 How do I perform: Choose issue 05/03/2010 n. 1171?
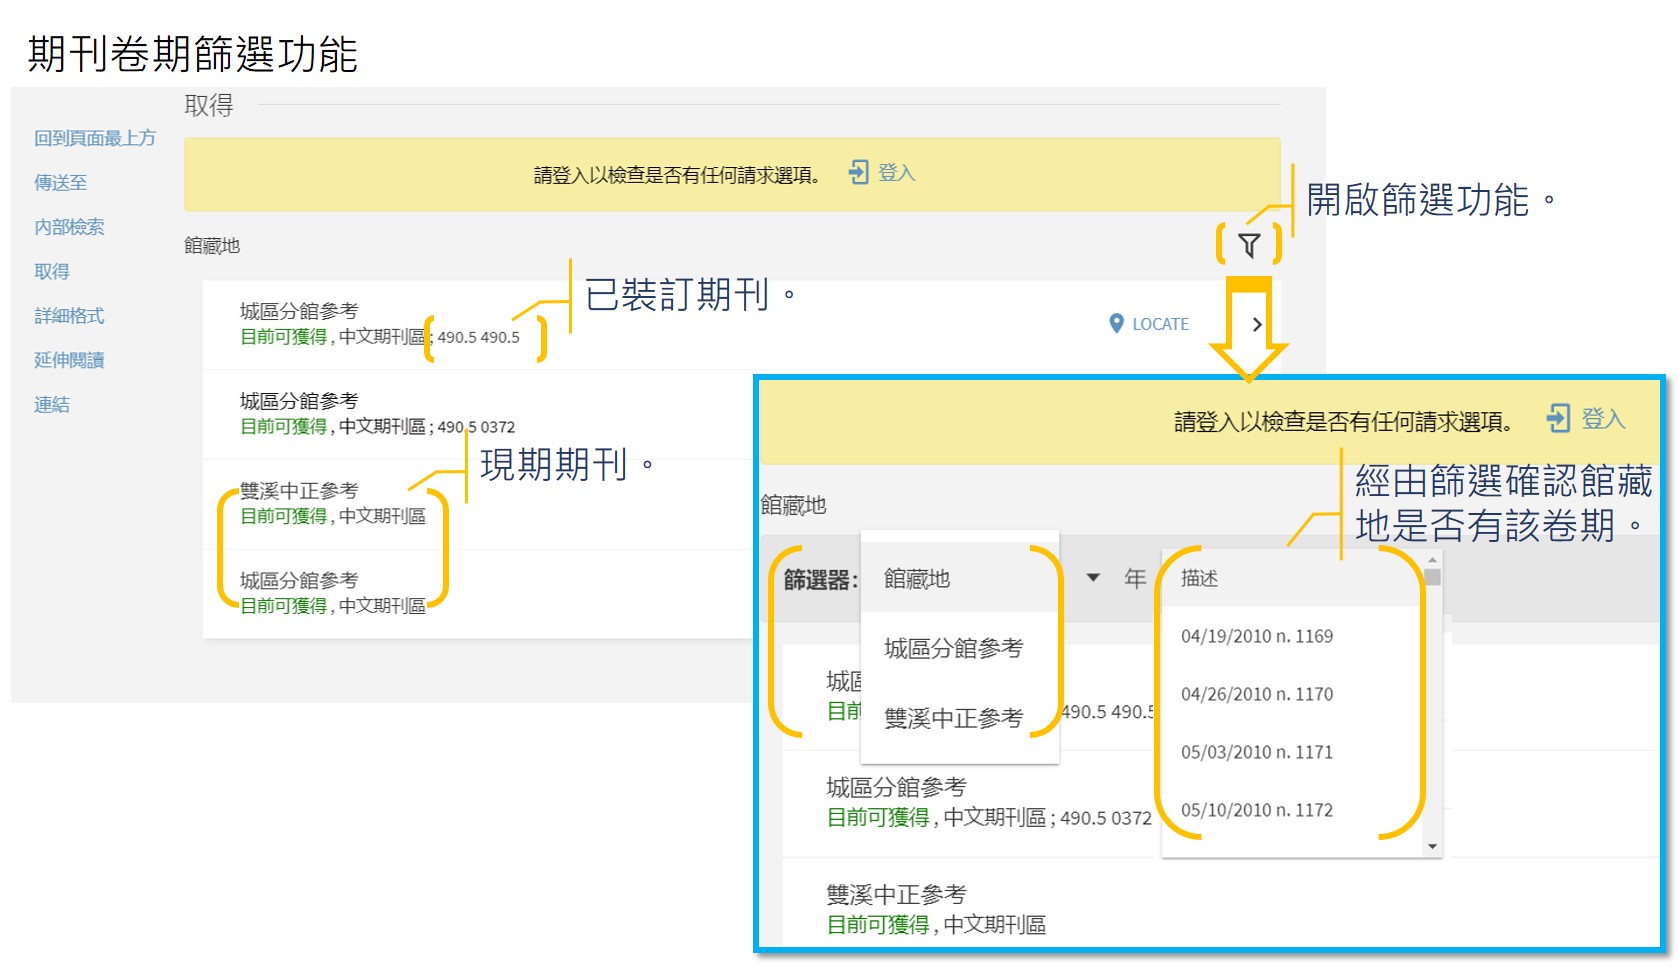point(1256,752)
